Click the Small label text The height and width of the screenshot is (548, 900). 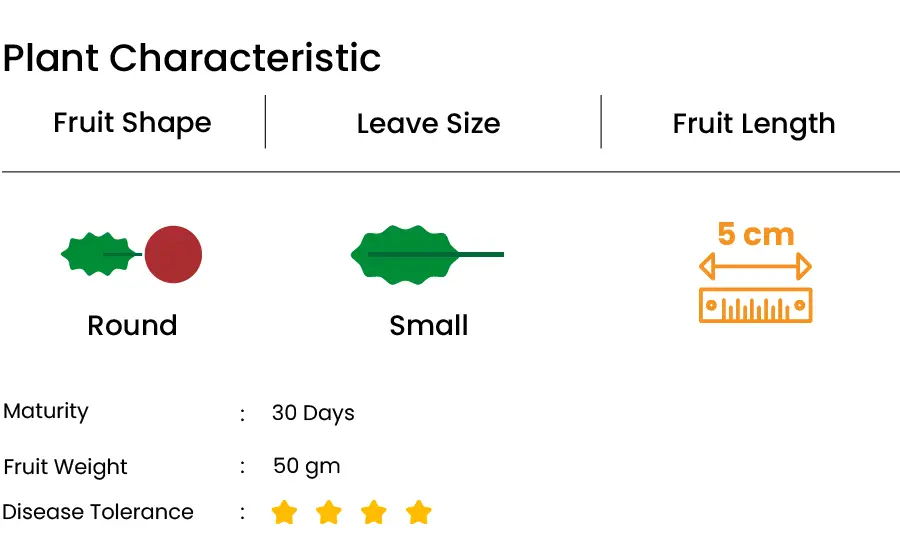pos(429,325)
